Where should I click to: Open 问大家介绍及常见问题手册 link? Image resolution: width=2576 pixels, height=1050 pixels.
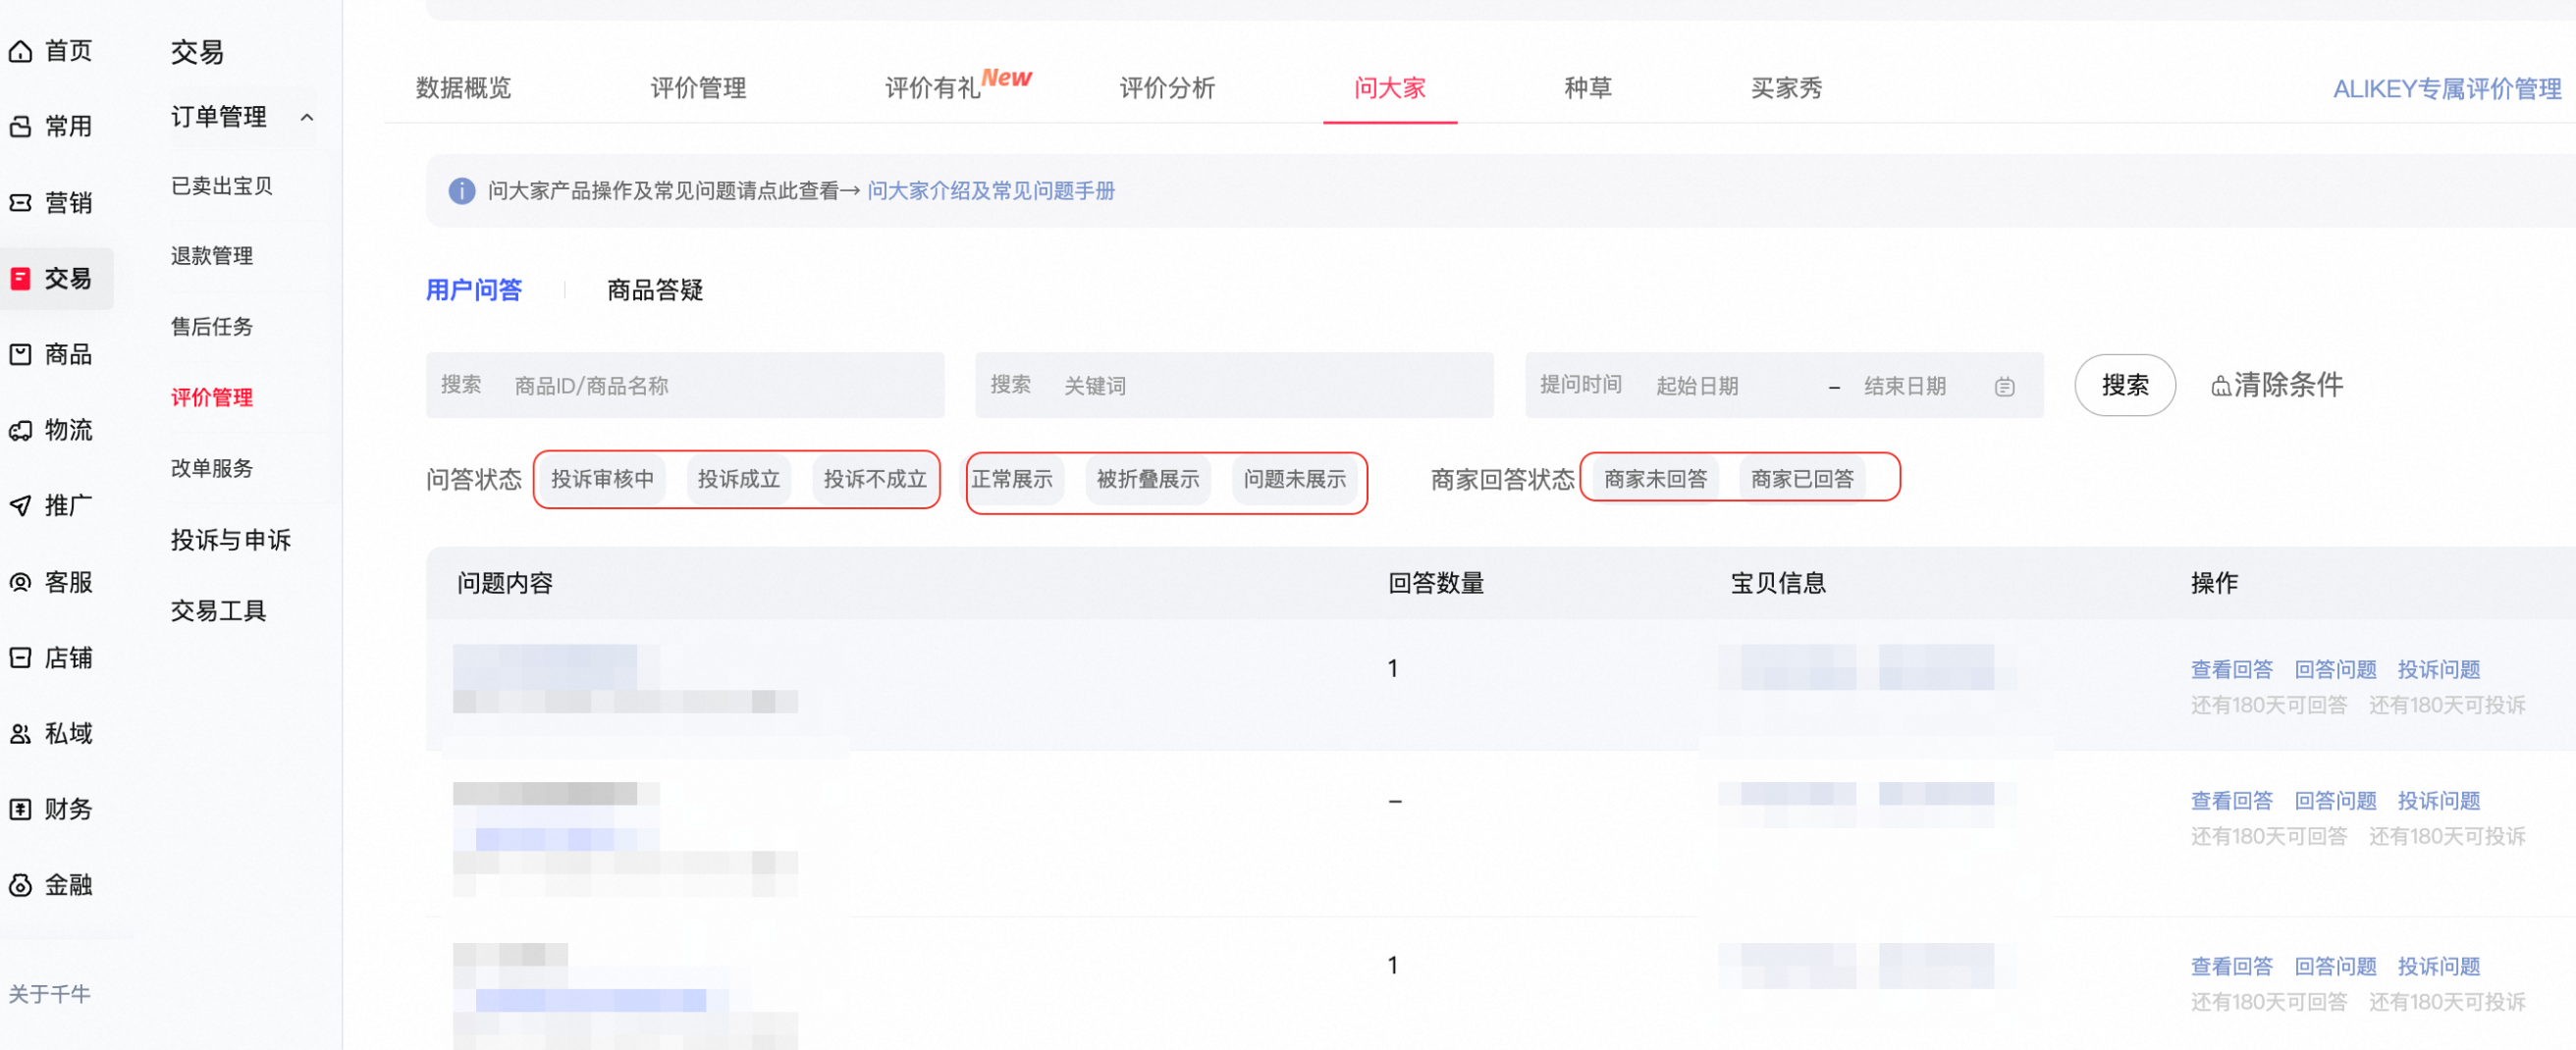point(991,190)
